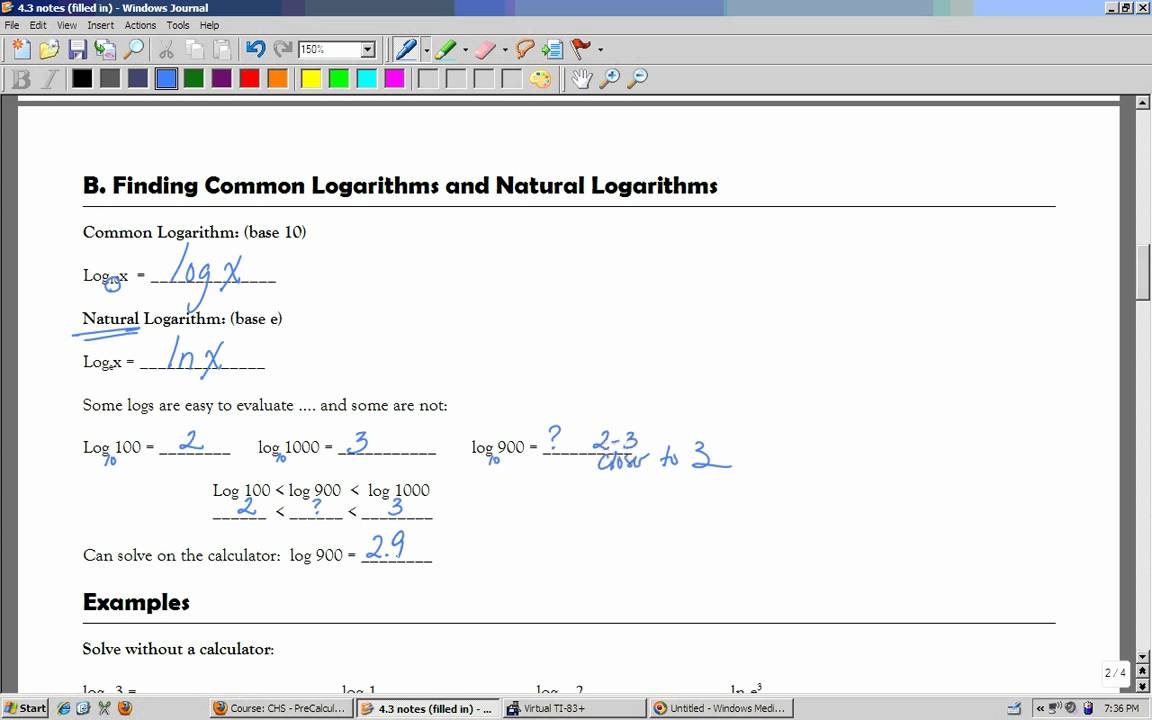
Task: Pick the black ink color swatch
Action: 82,79
